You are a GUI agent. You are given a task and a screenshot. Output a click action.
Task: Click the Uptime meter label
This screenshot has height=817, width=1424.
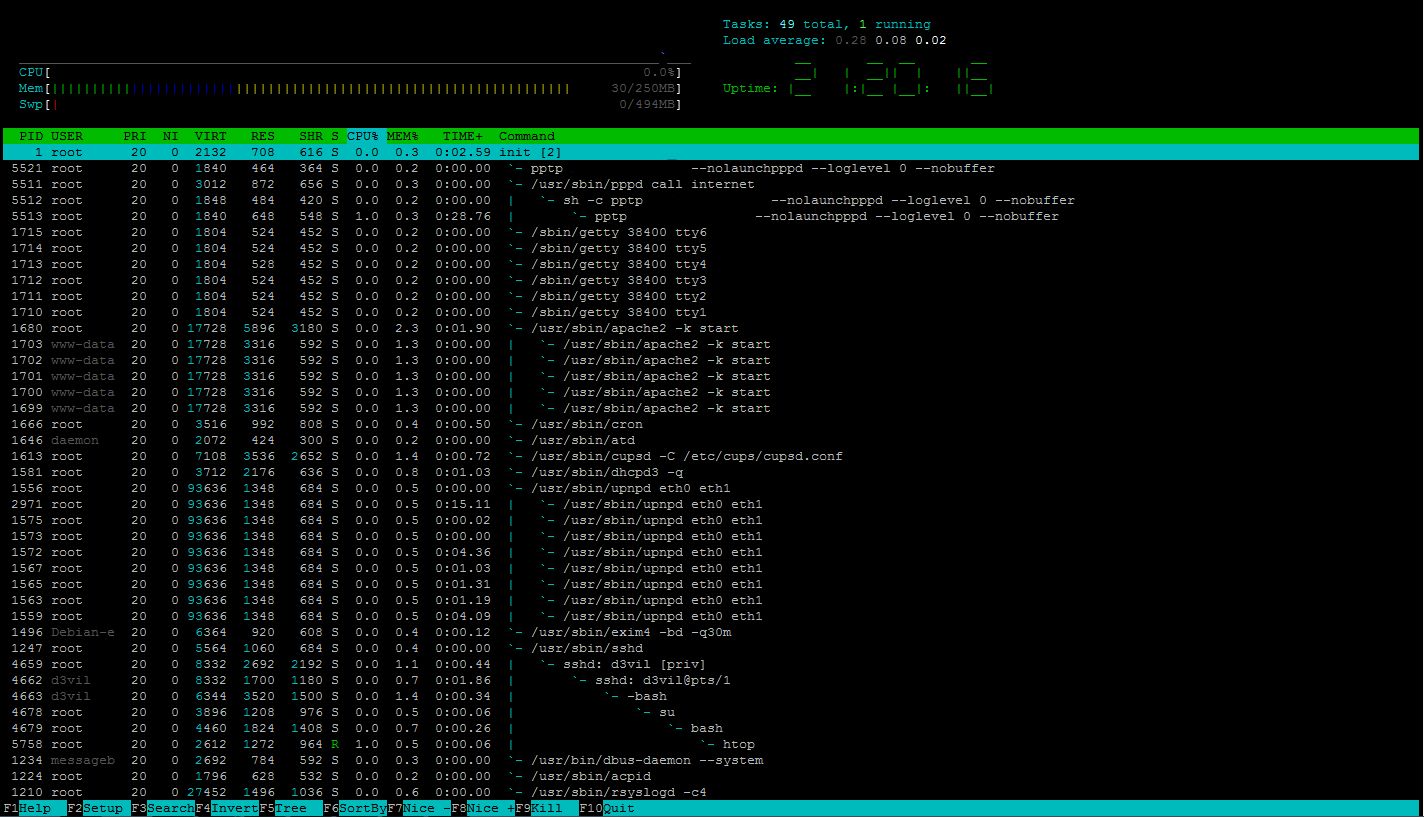click(x=751, y=88)
